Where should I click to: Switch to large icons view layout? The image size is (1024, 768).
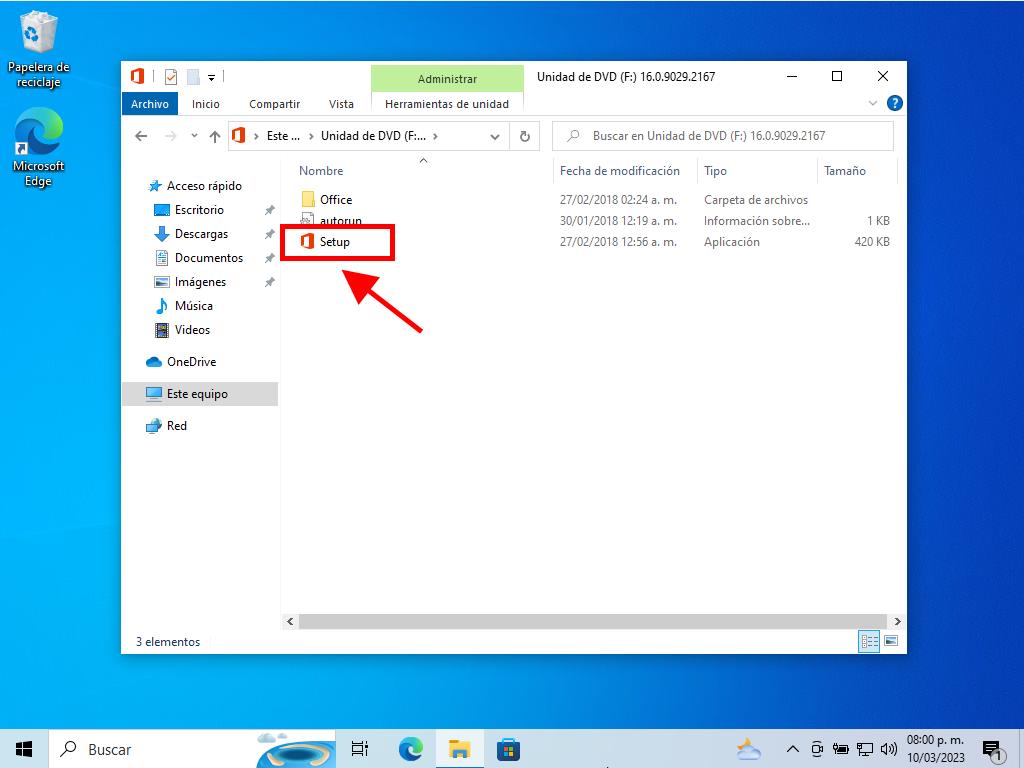(891, 641)
